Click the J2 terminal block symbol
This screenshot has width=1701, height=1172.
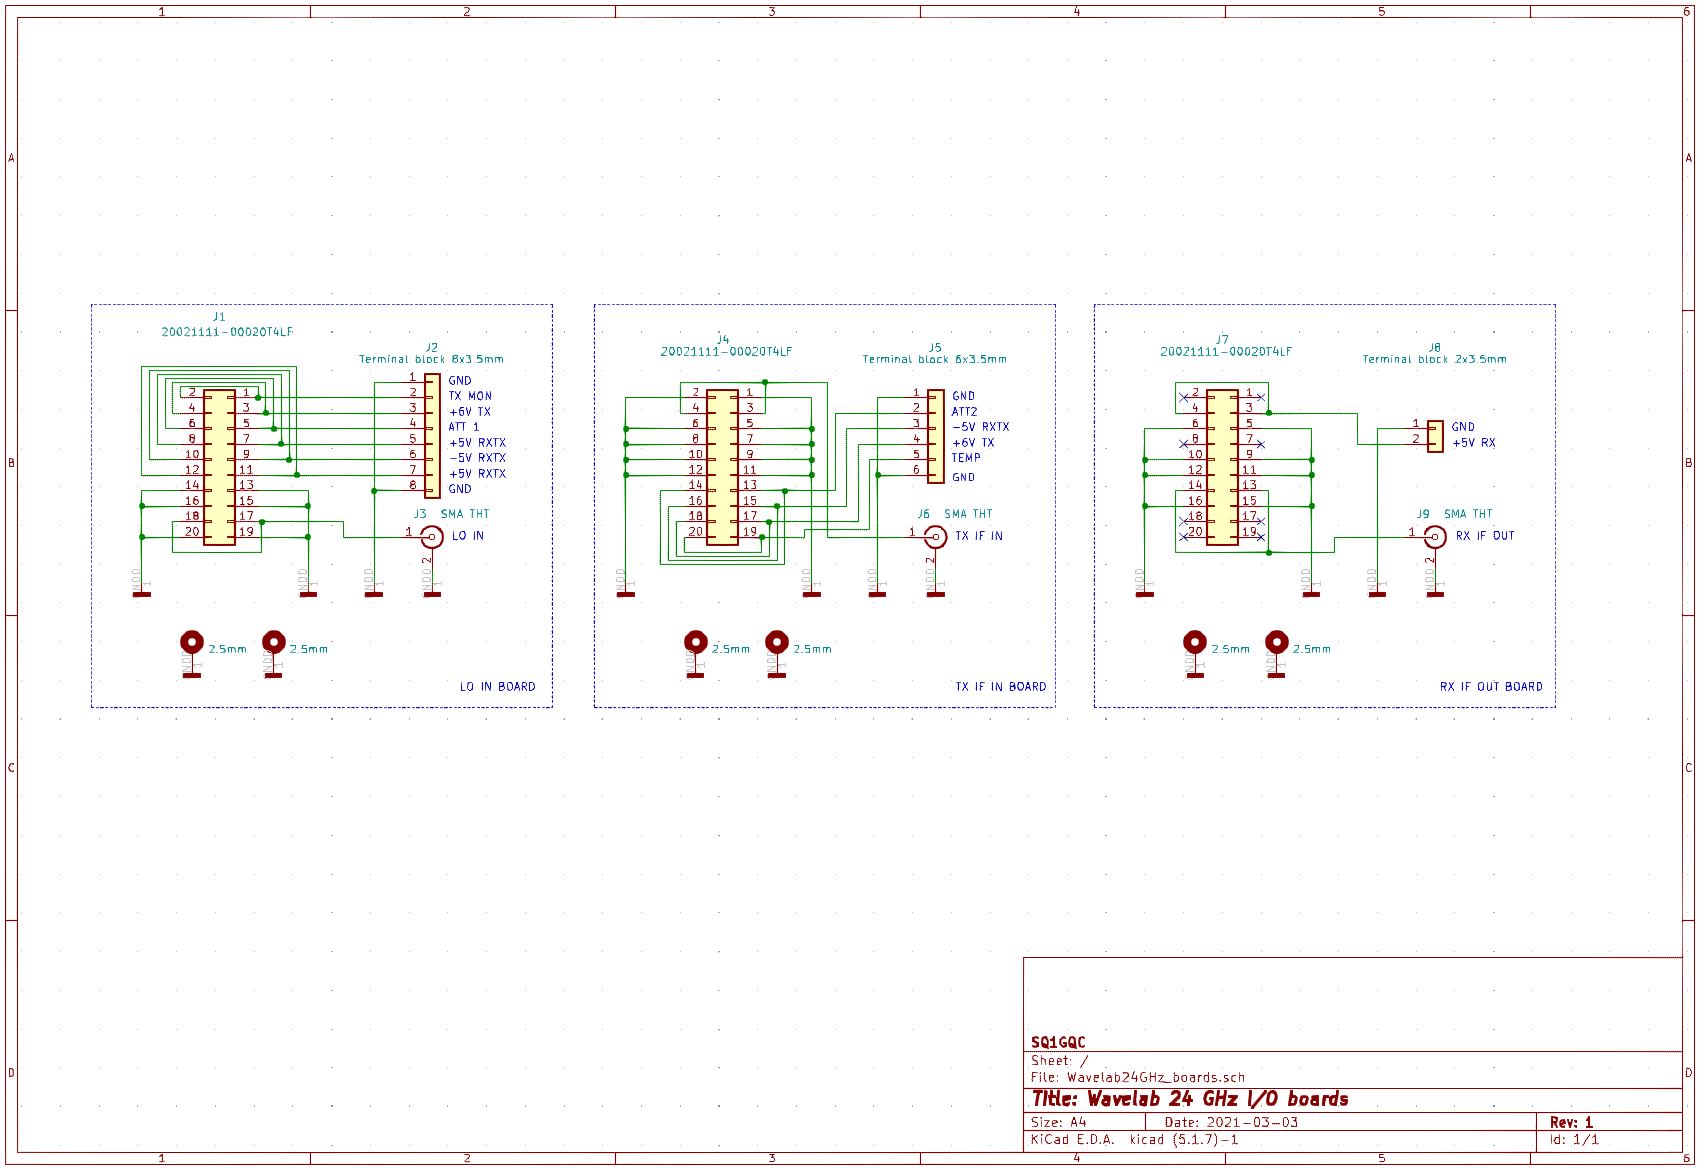(x=432, y=435)
